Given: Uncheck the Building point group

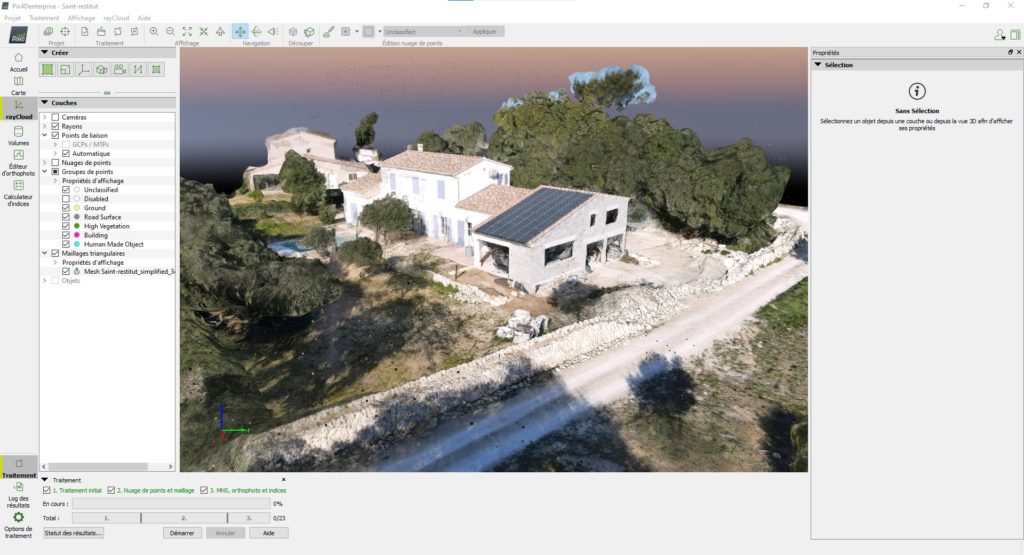Looking at the screenshot, I should [x=66, y=235].
